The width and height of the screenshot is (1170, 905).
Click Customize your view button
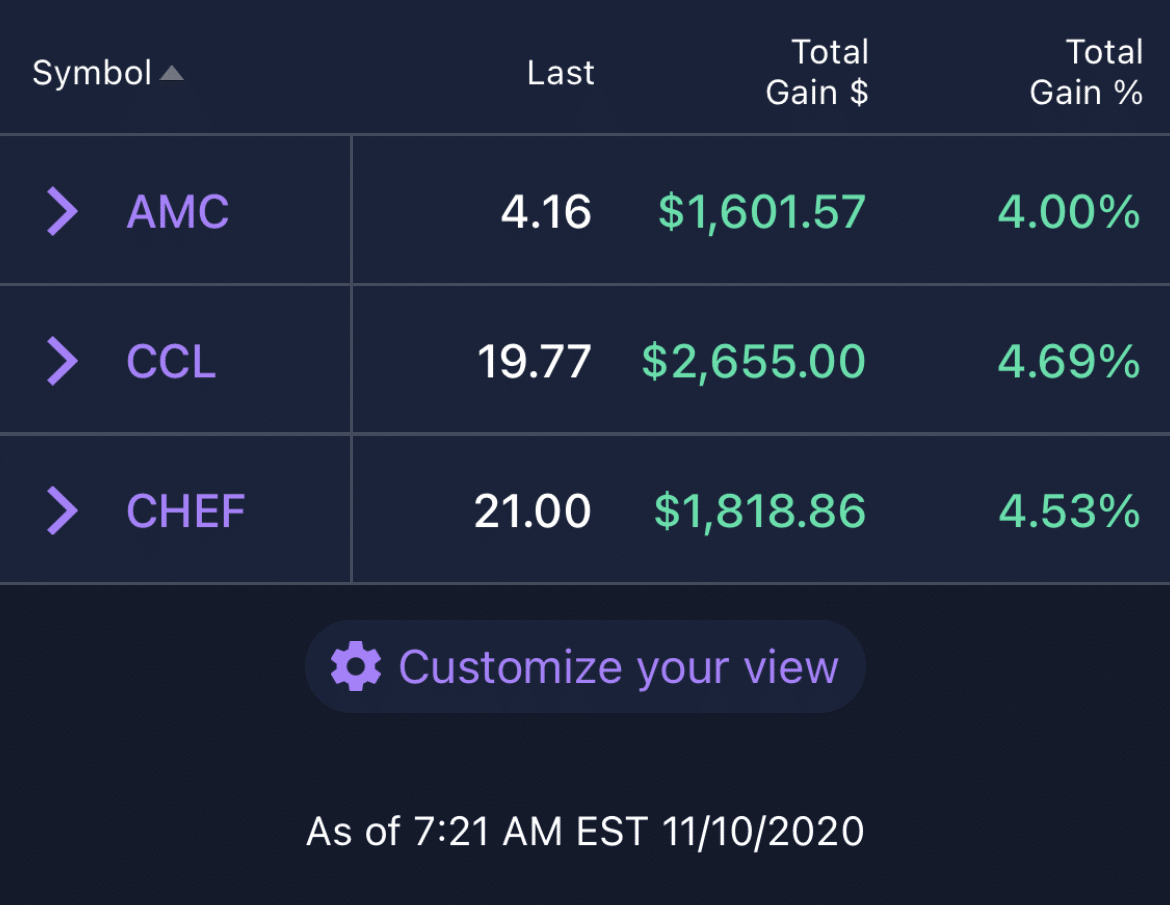[x=585, y=666]
